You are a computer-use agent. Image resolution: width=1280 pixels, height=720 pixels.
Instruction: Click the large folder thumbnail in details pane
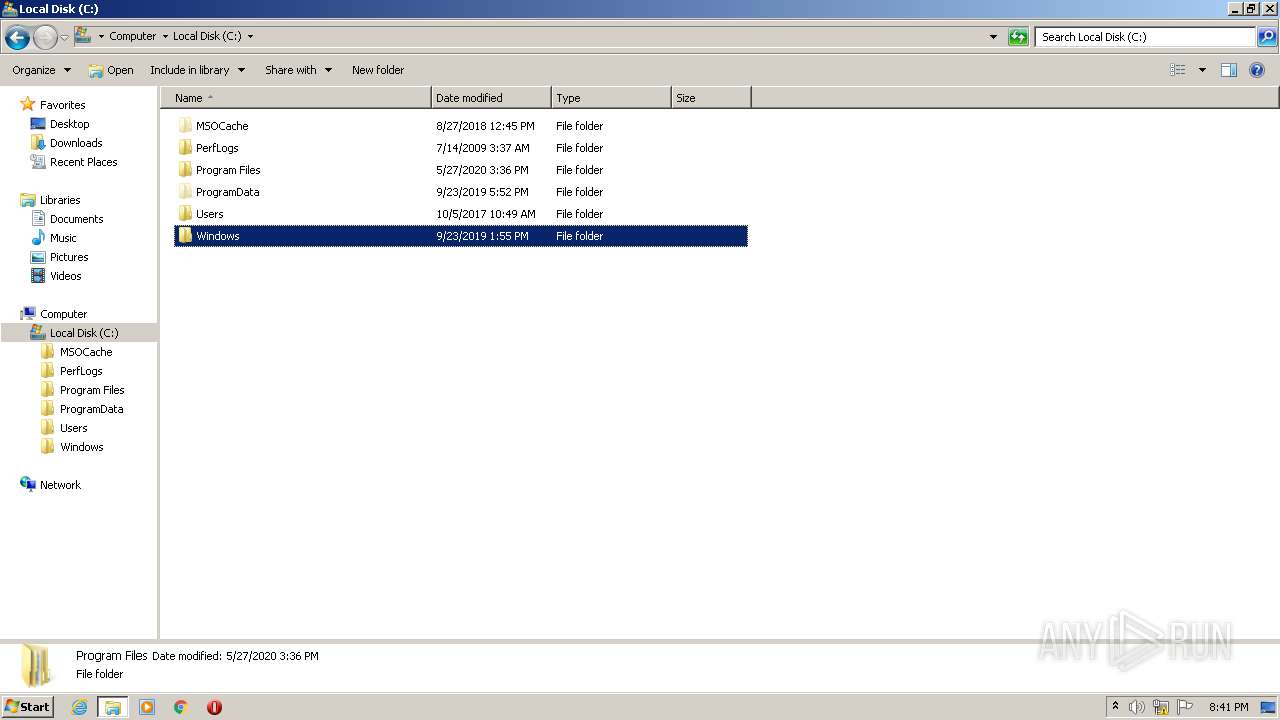click(37, 666)
